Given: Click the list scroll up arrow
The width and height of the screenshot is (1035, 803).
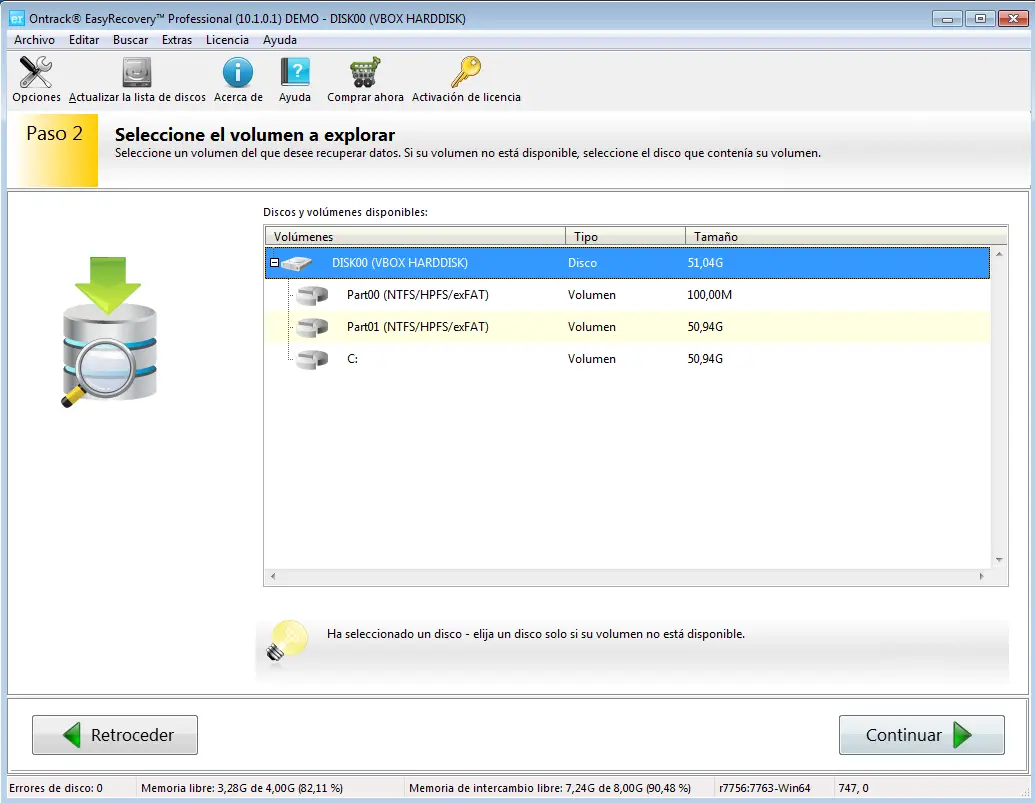Looking at the screenshot, I should (999, 254).
